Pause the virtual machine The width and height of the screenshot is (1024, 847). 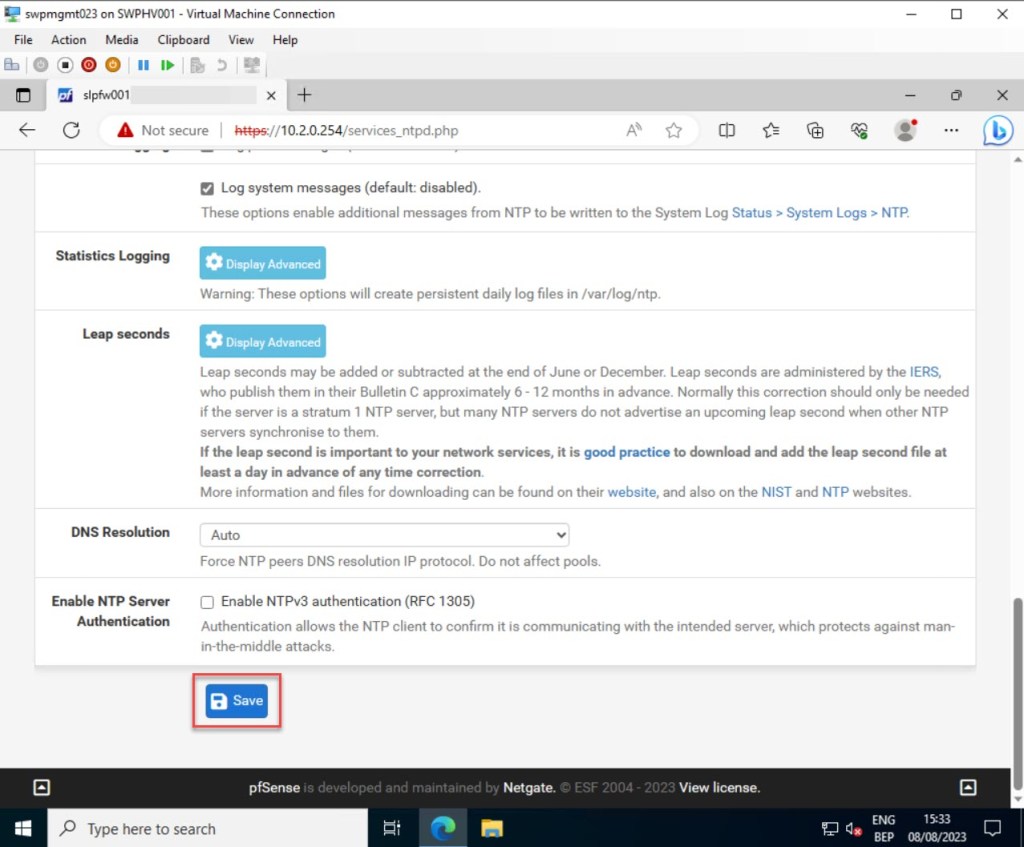143,65
